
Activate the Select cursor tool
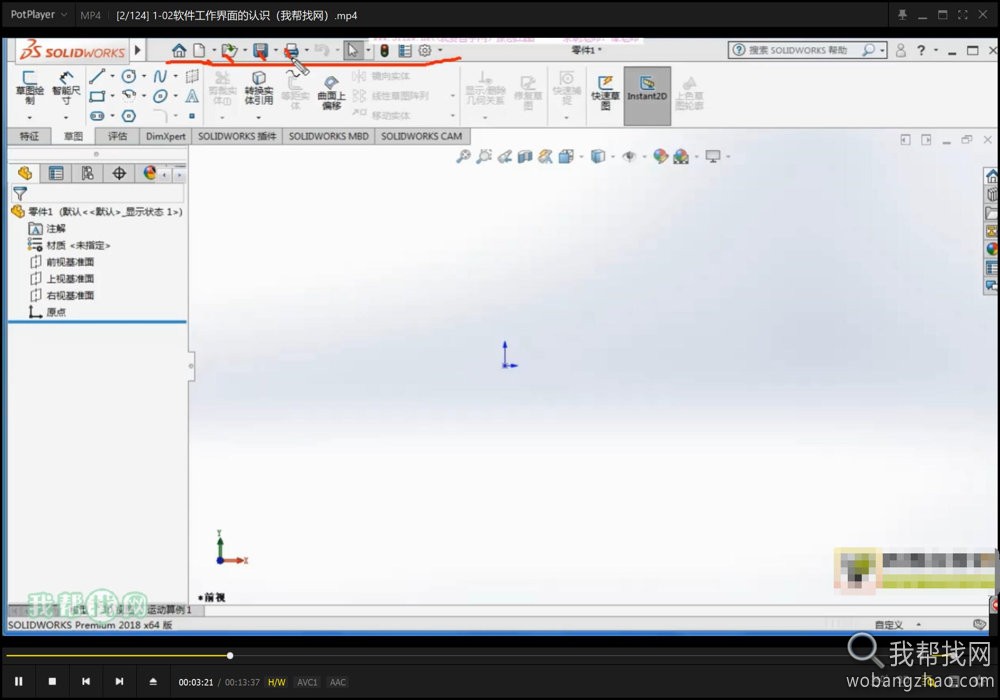click(353, 50)
